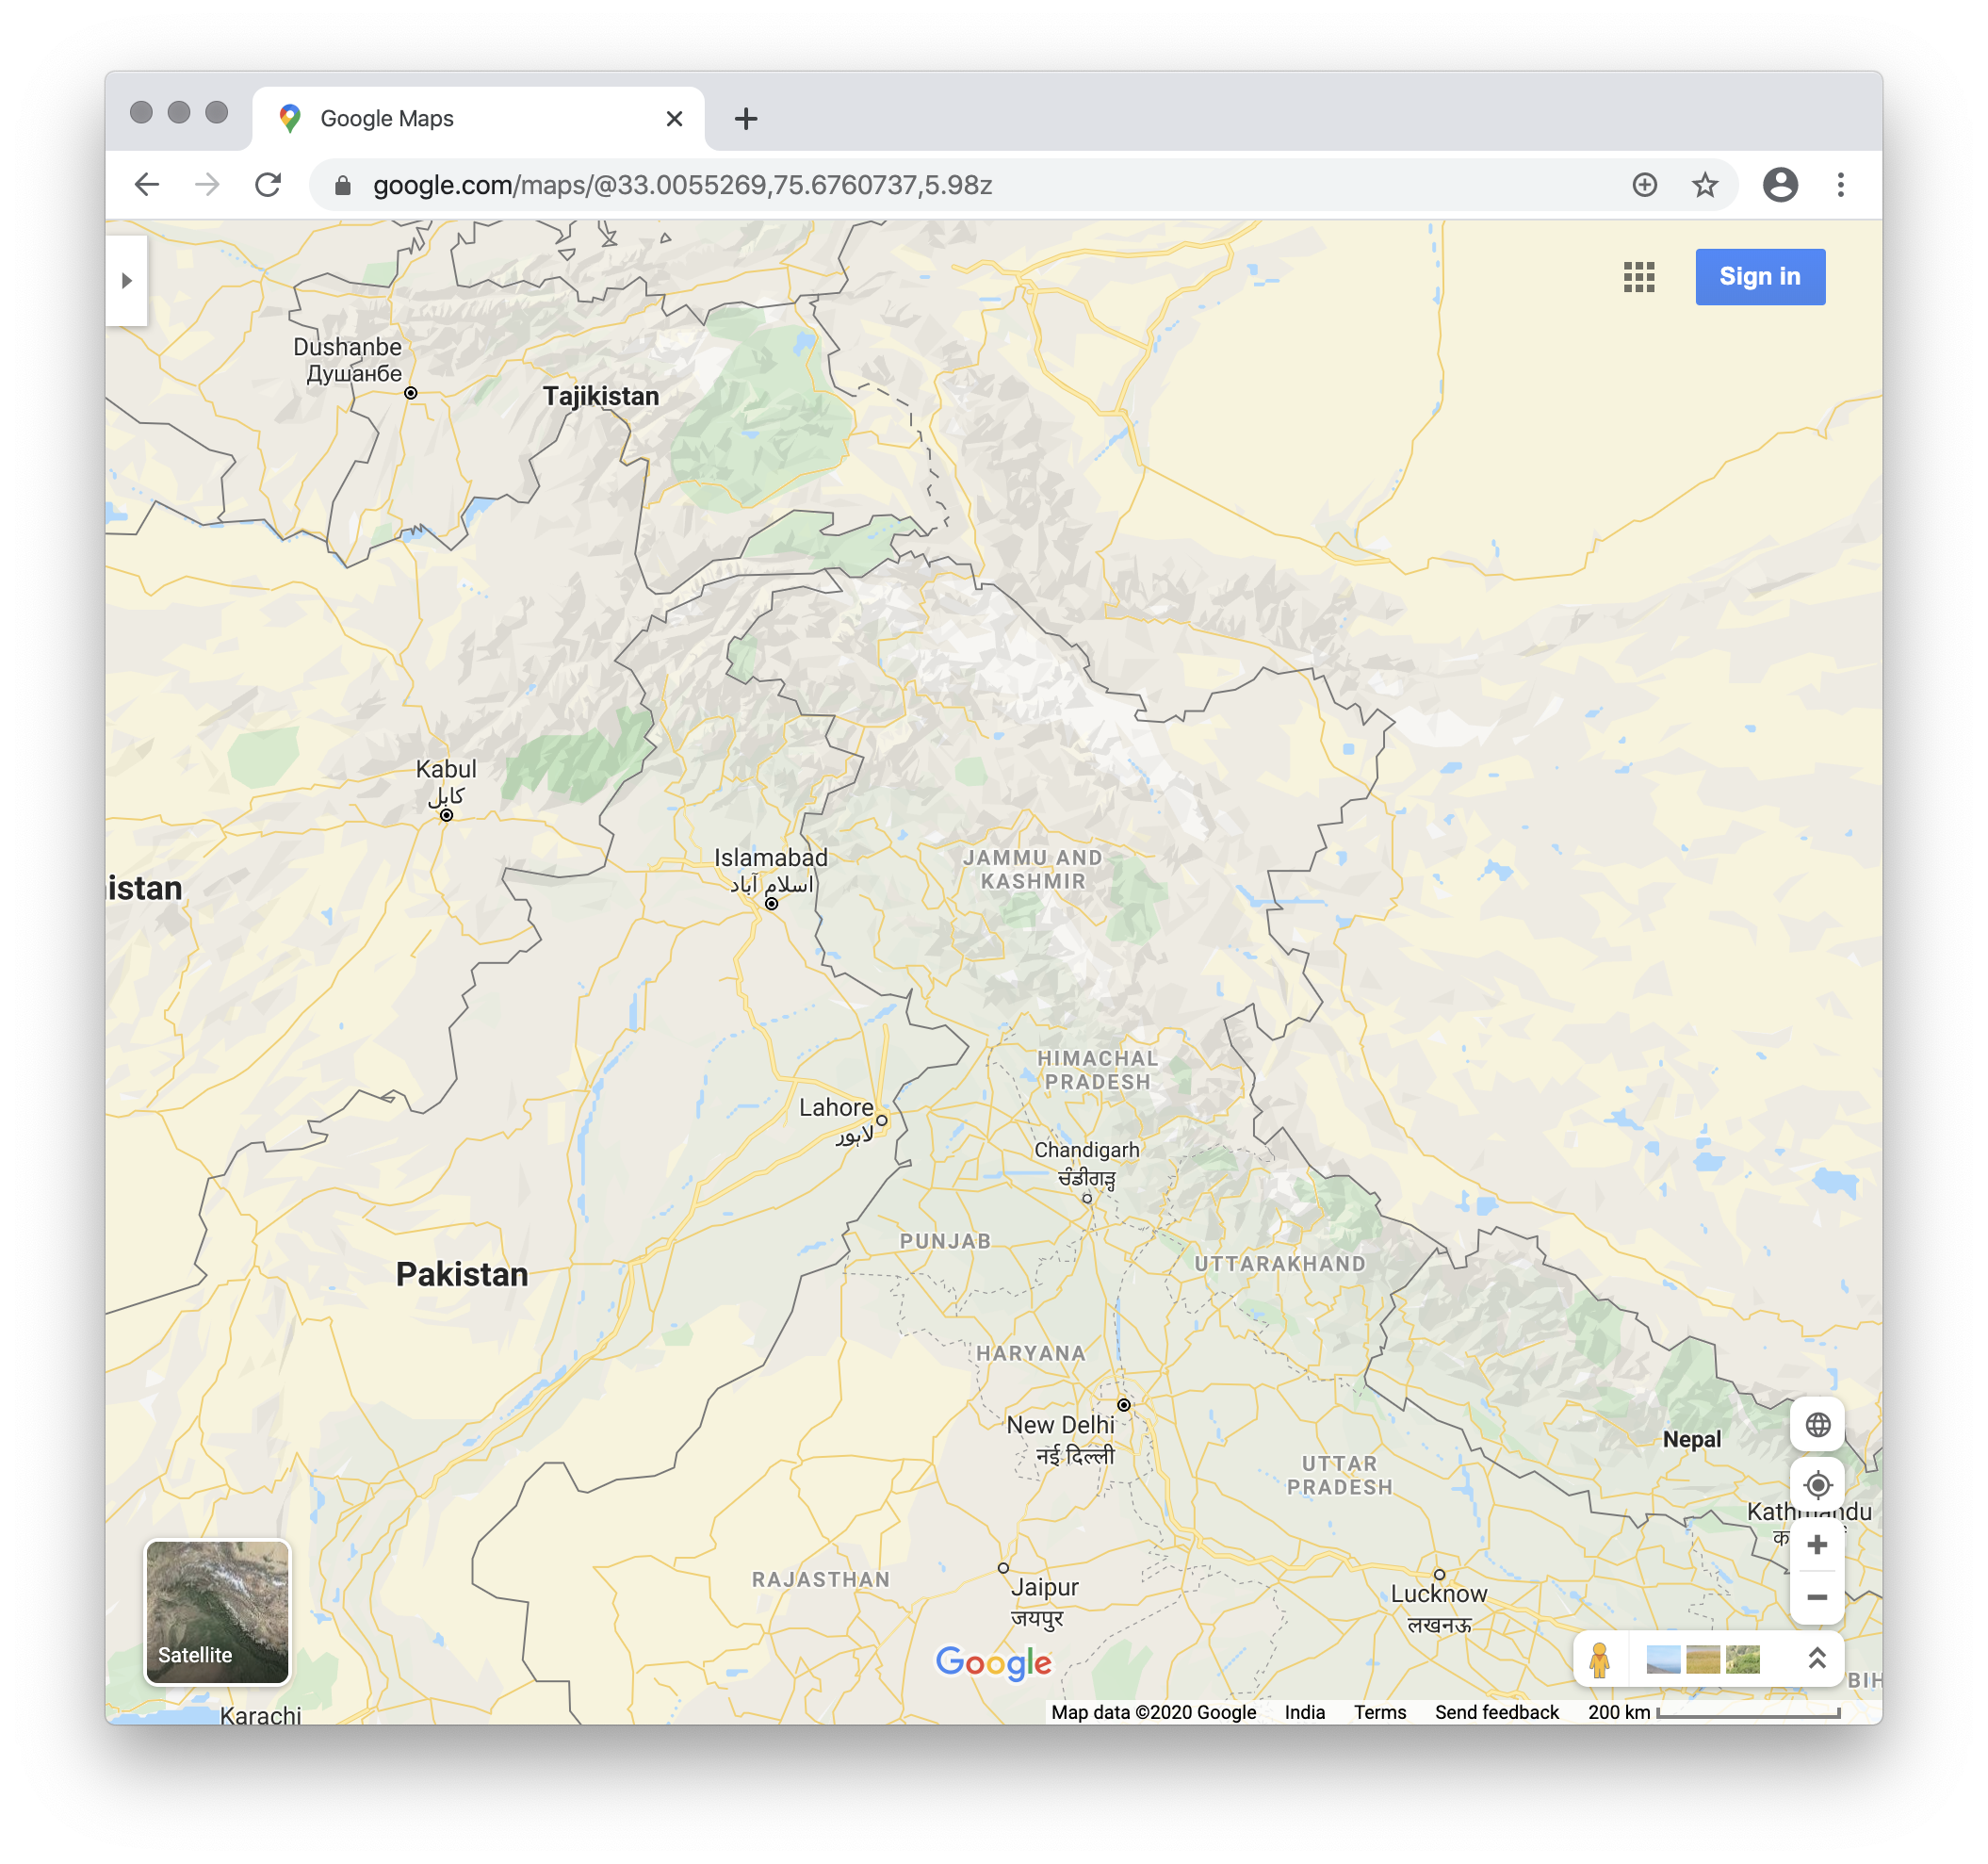
Task: Zoom in with the plus button
Action: (x=1817, y=1545)
